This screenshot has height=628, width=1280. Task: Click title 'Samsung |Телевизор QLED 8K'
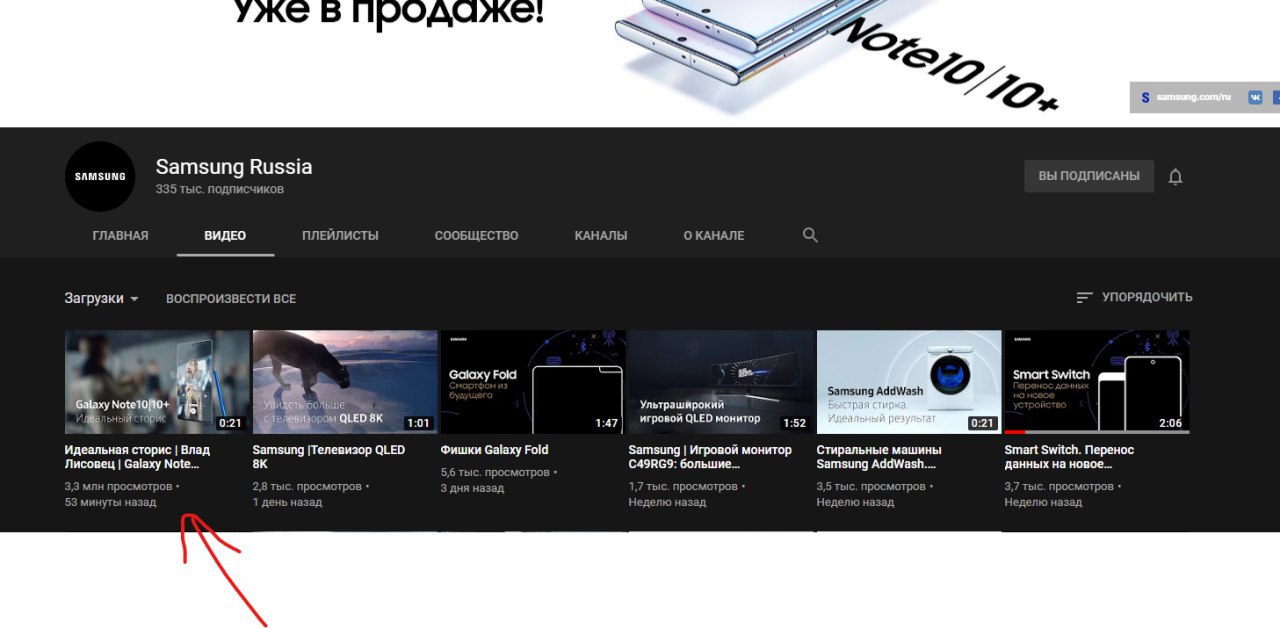coord(329,457)
